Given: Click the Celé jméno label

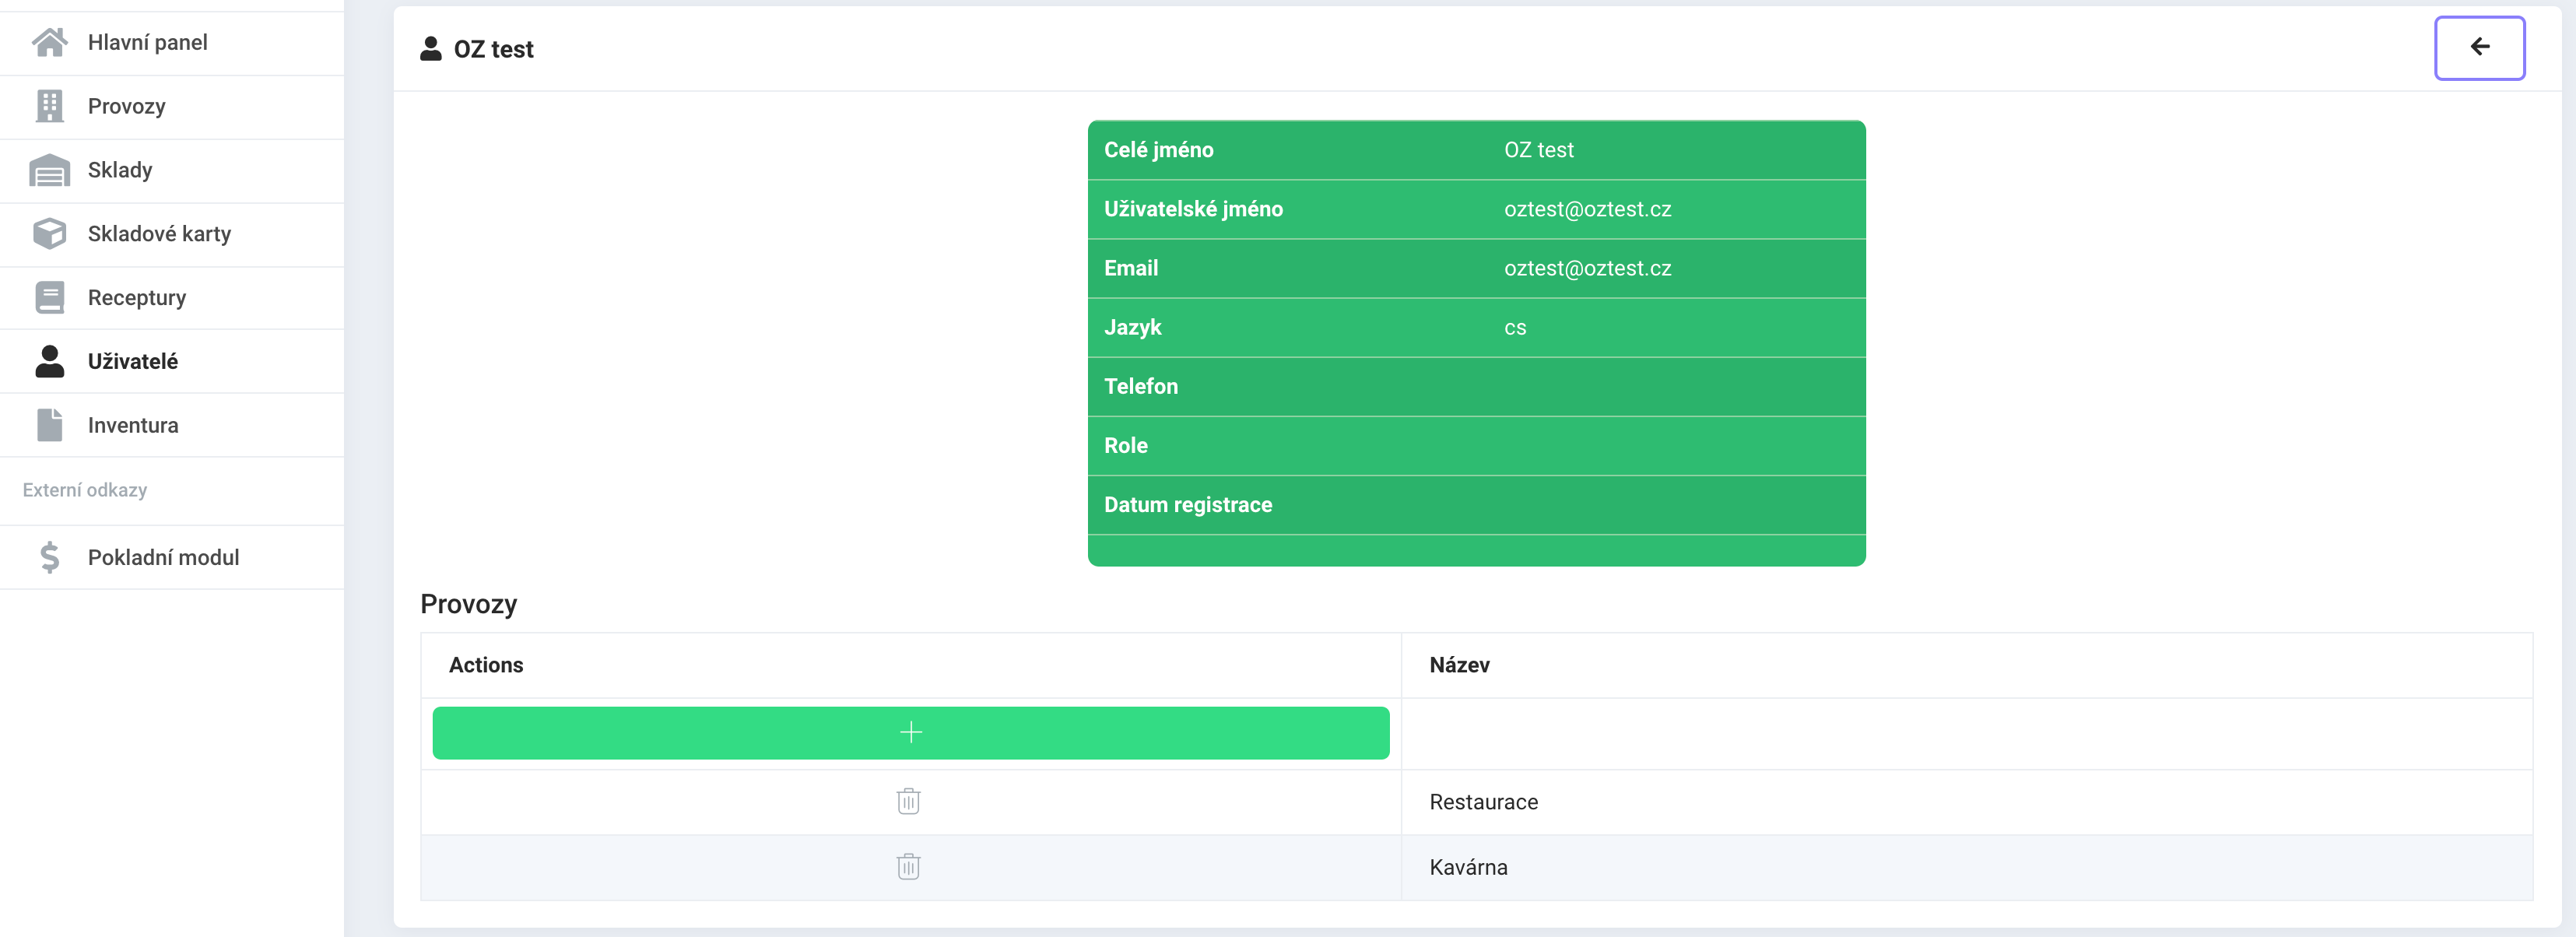Looking at the screenshot, I should coord(1158,150).
